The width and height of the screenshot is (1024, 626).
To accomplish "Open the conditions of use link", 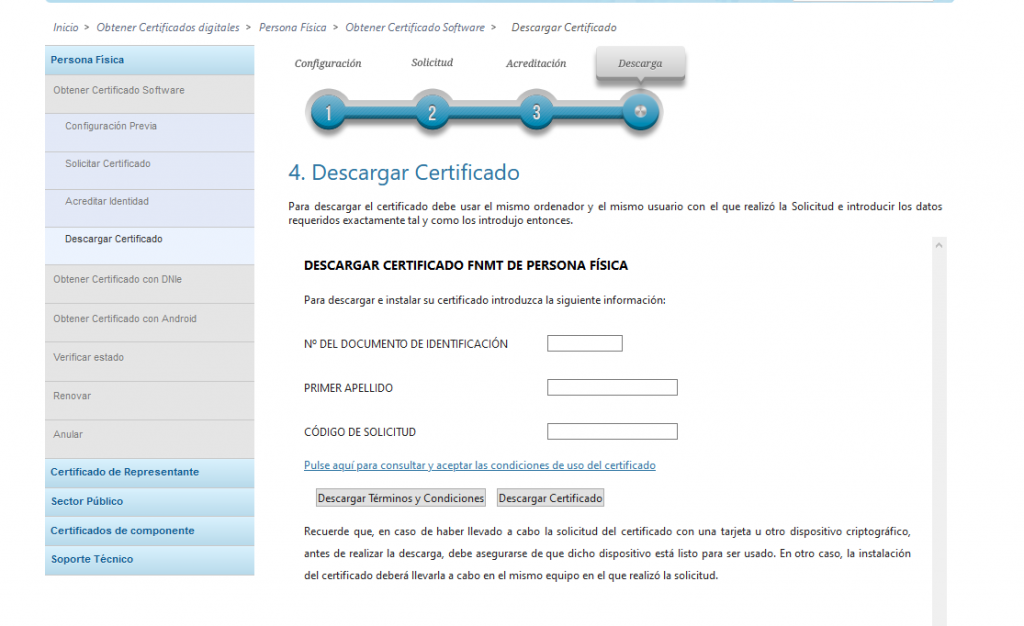I will click(479, 465).
